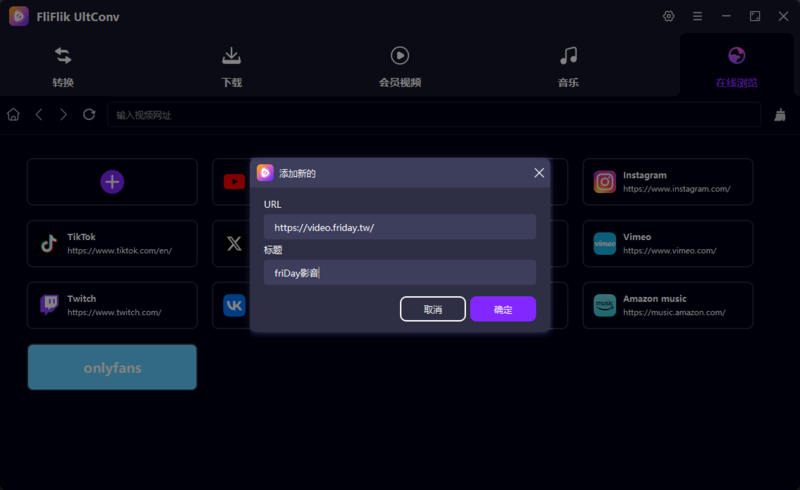The image size is (800, 490).
Task: Open the 会员视频 tab
Action: (x=399, y=66)
